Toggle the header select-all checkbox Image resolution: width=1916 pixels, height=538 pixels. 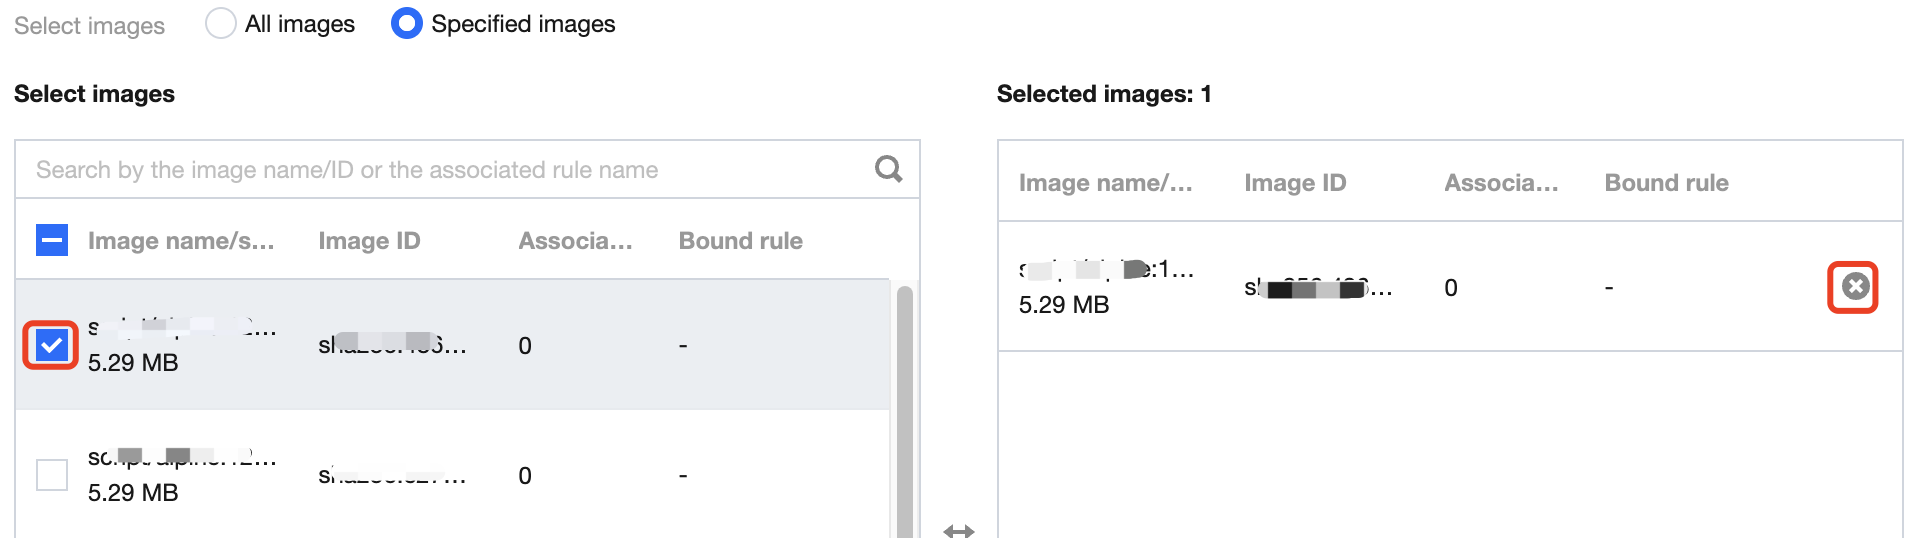click(52, 240)
